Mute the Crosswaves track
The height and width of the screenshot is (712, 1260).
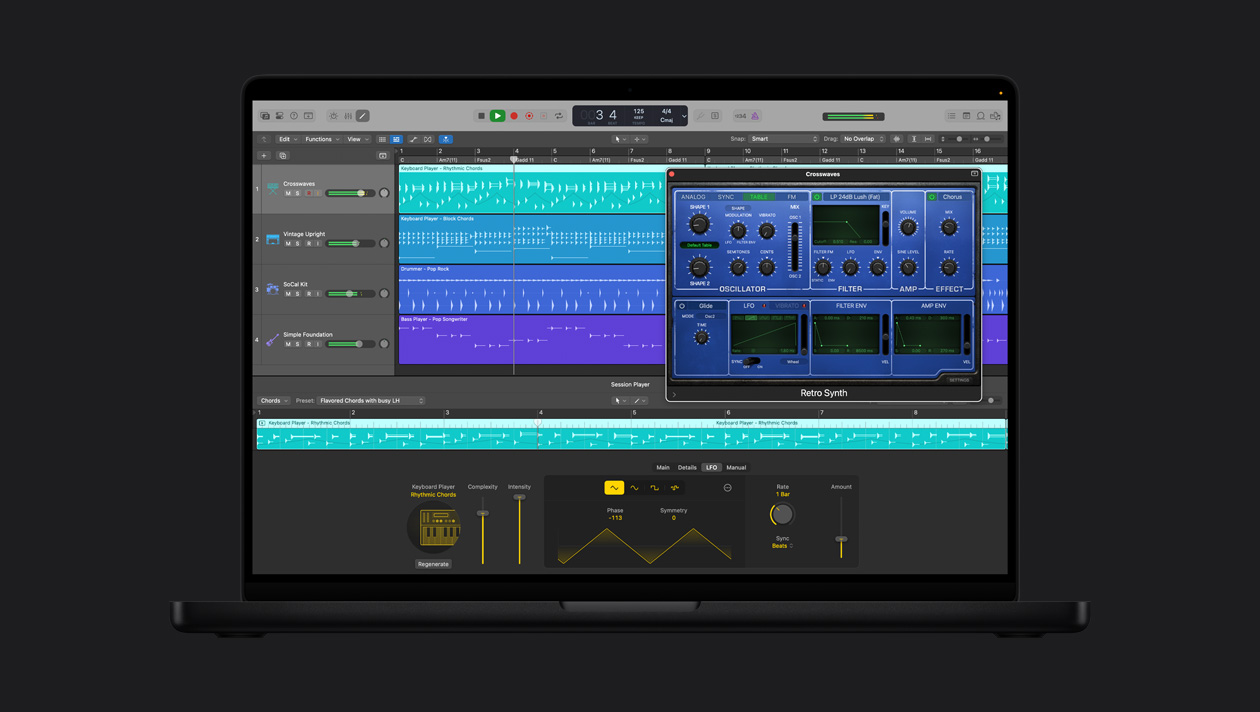coord(289,193)
